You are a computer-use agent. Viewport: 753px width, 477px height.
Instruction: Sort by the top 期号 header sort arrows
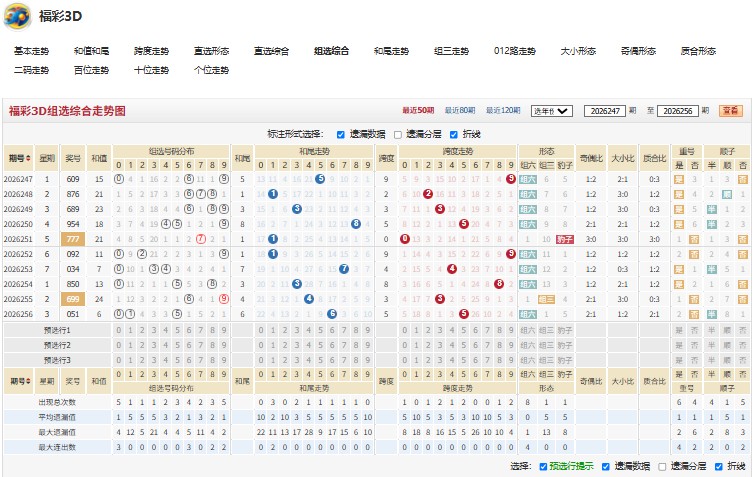tap(28, 158)
